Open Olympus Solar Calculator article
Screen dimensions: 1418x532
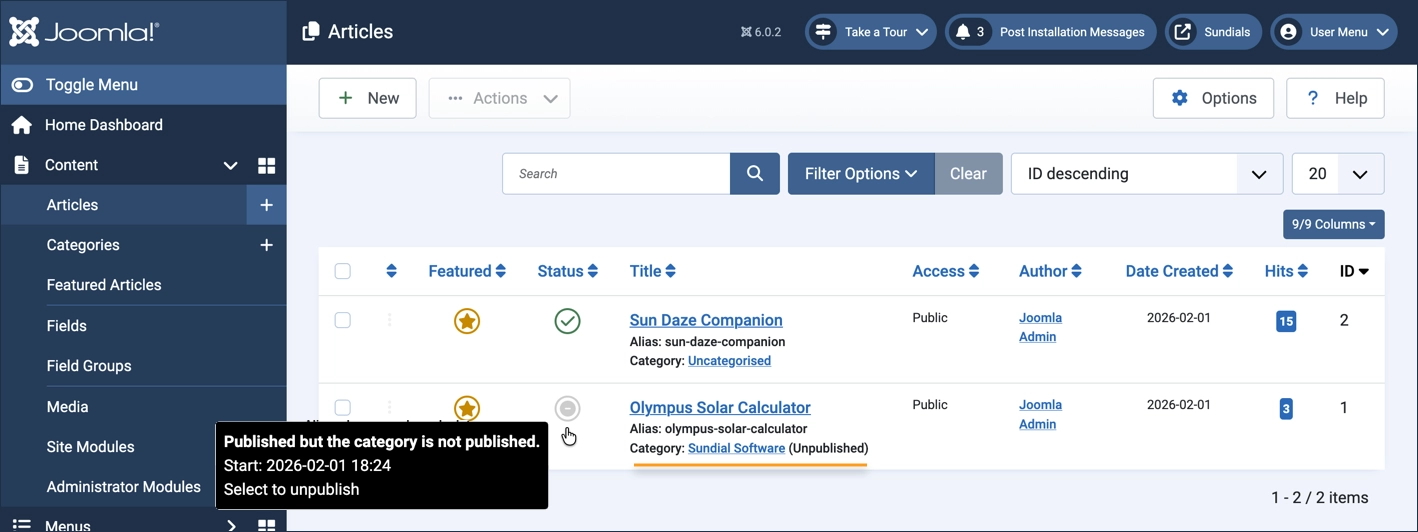720,407
